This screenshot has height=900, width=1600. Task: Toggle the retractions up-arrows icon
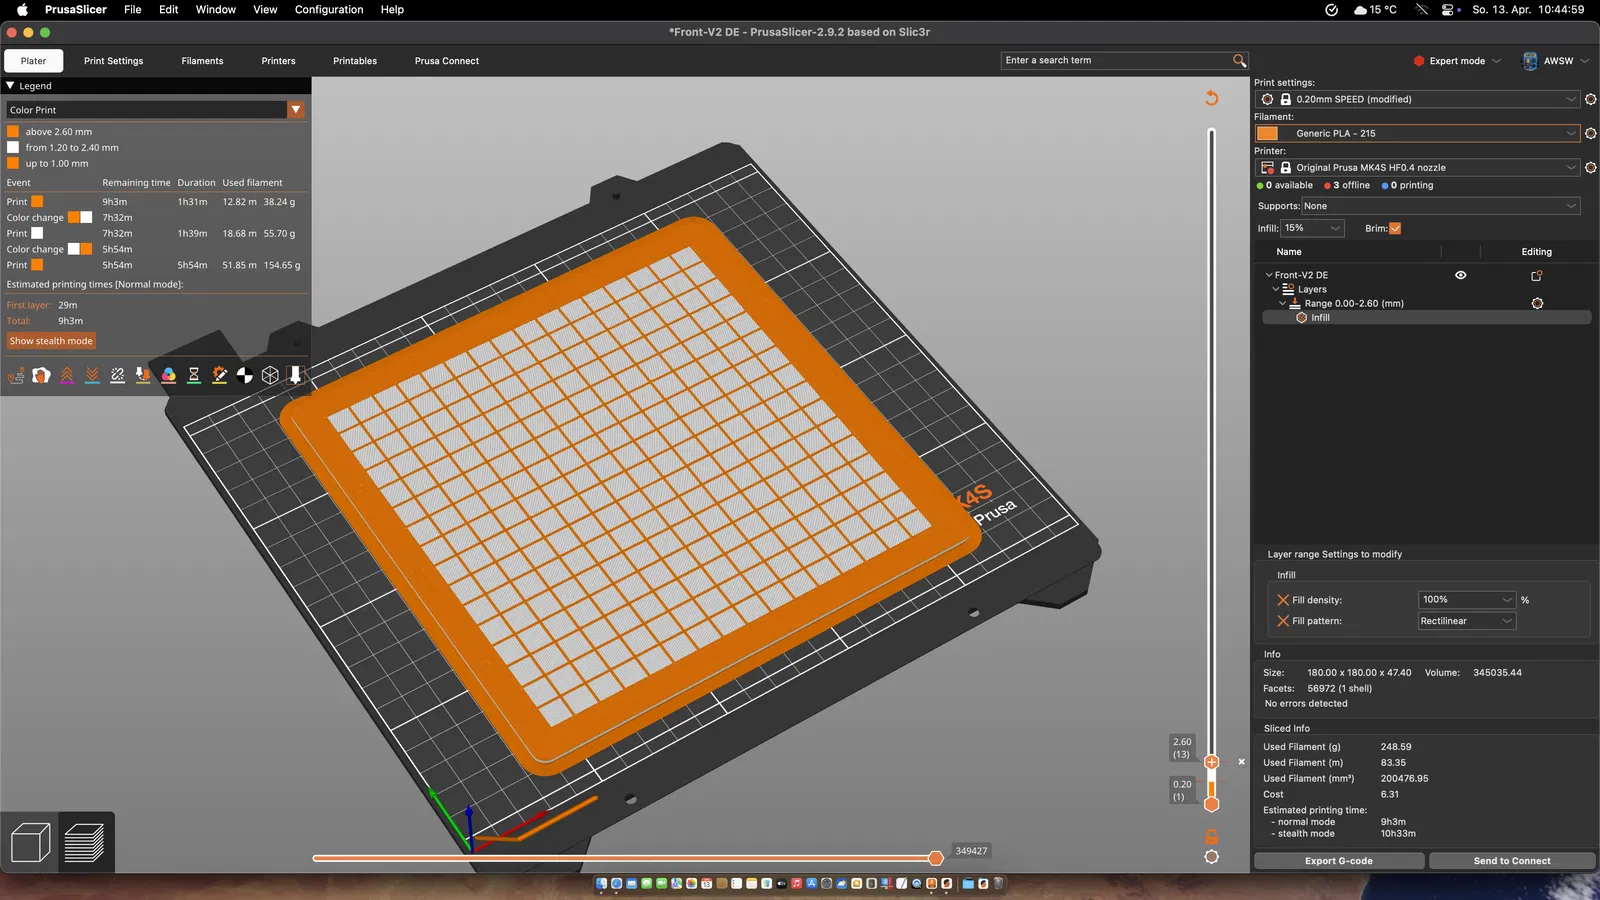pyautogui.click(x=67, y=375)
